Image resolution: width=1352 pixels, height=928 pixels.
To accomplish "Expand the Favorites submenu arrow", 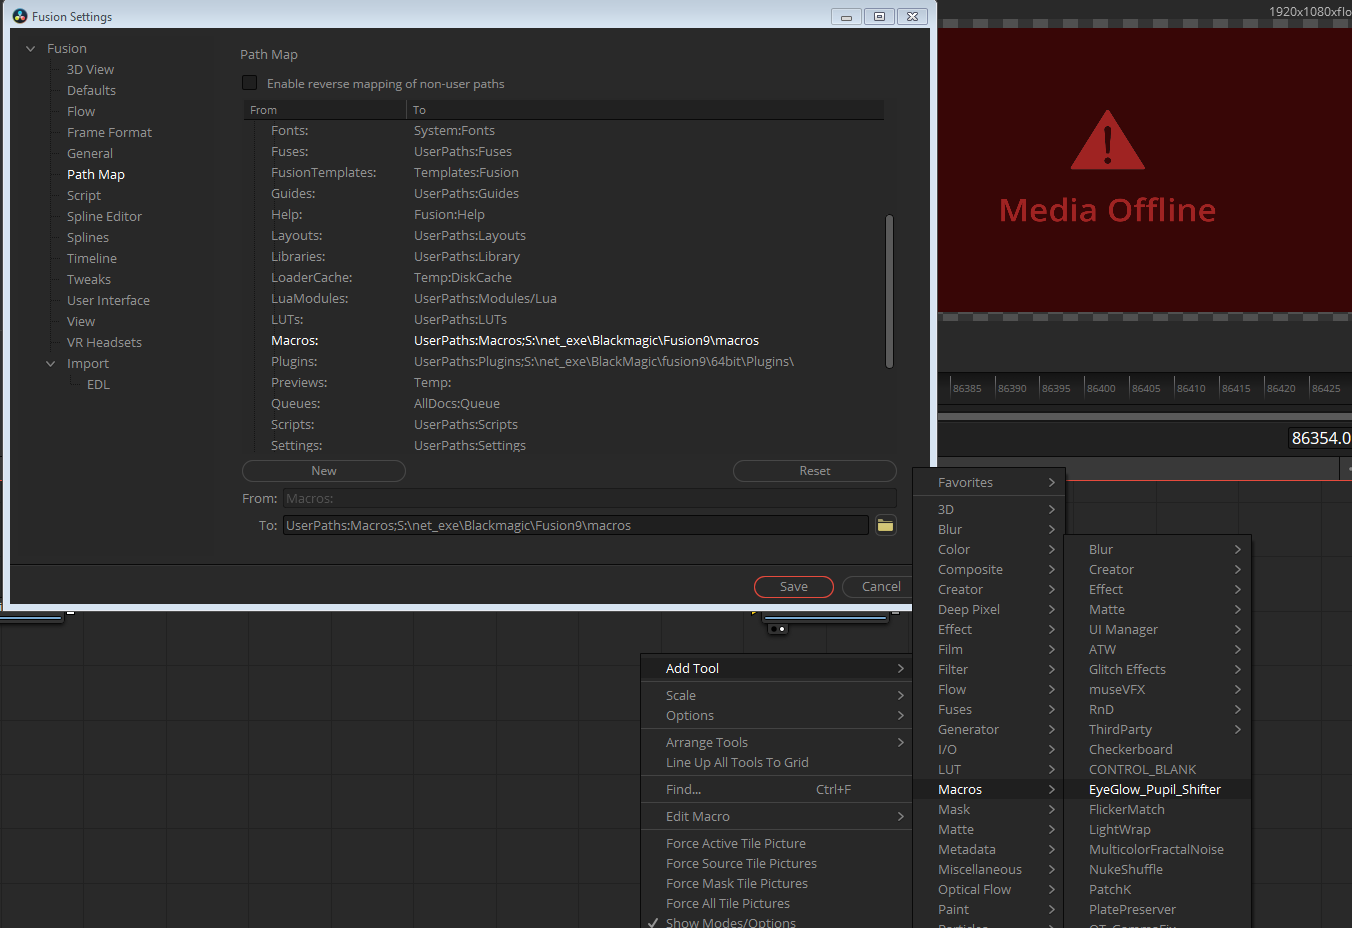I will [1051, 482].
